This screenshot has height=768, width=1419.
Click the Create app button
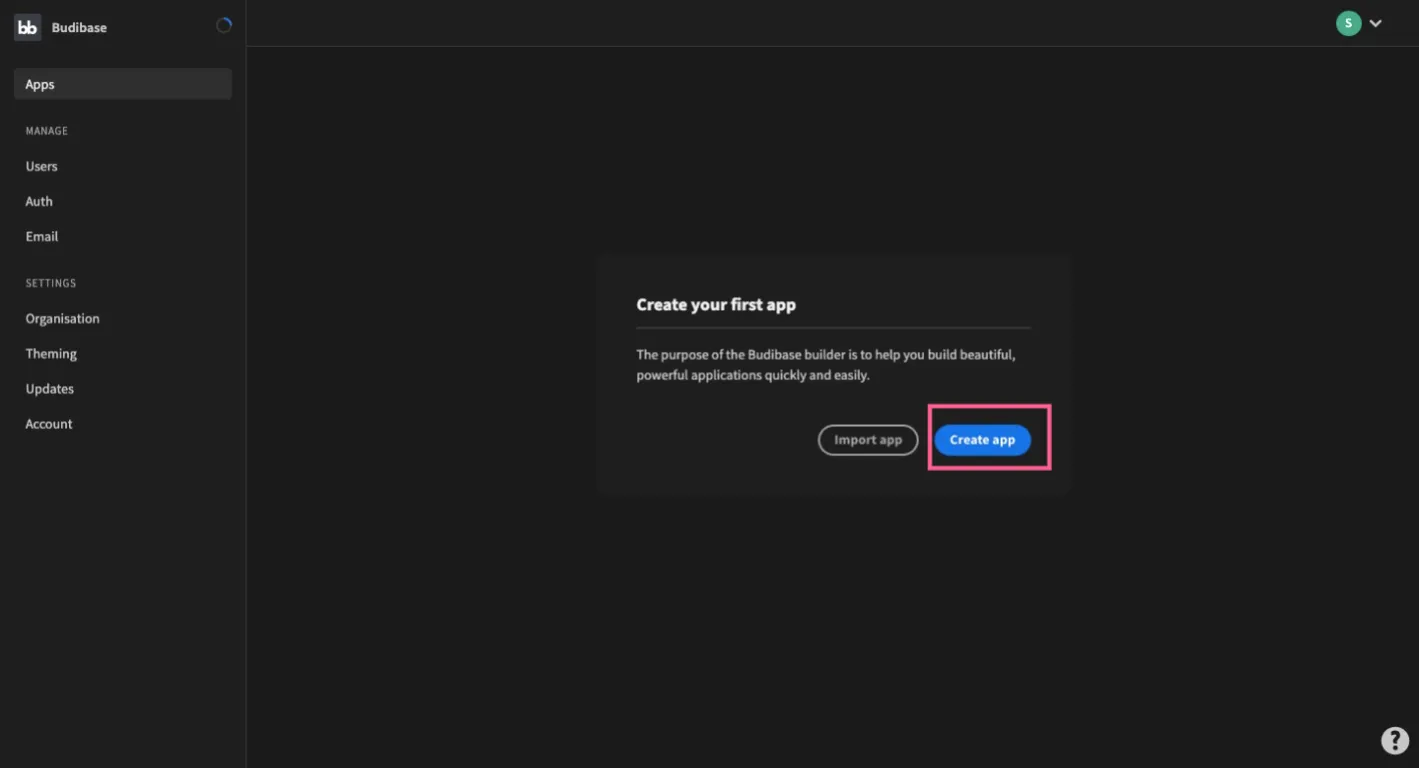click(x=982, y=440)
